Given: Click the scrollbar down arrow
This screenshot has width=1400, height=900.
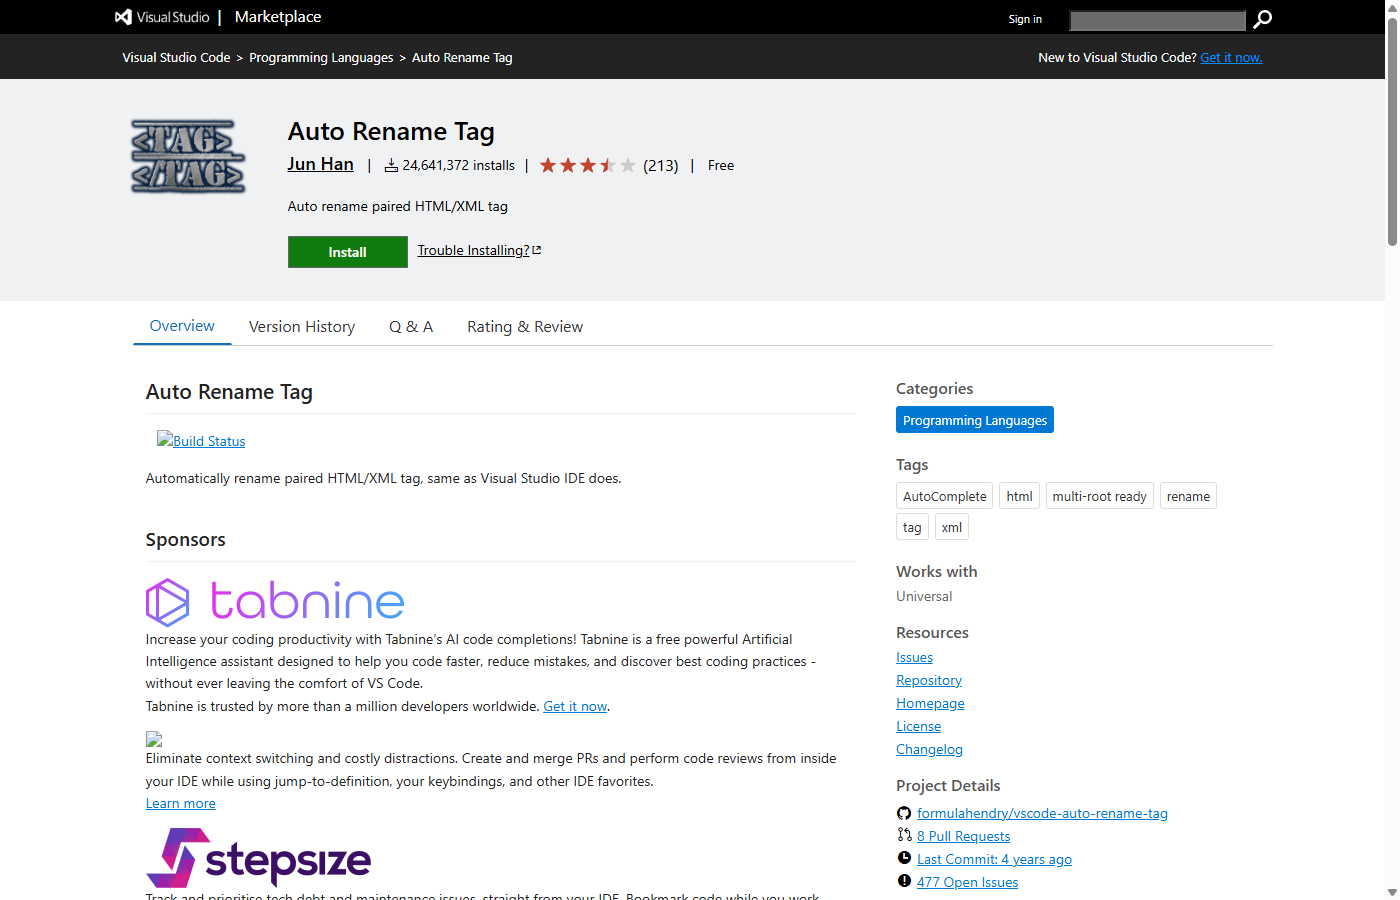Looking at the screenshot, I should tap(1392, 892).
